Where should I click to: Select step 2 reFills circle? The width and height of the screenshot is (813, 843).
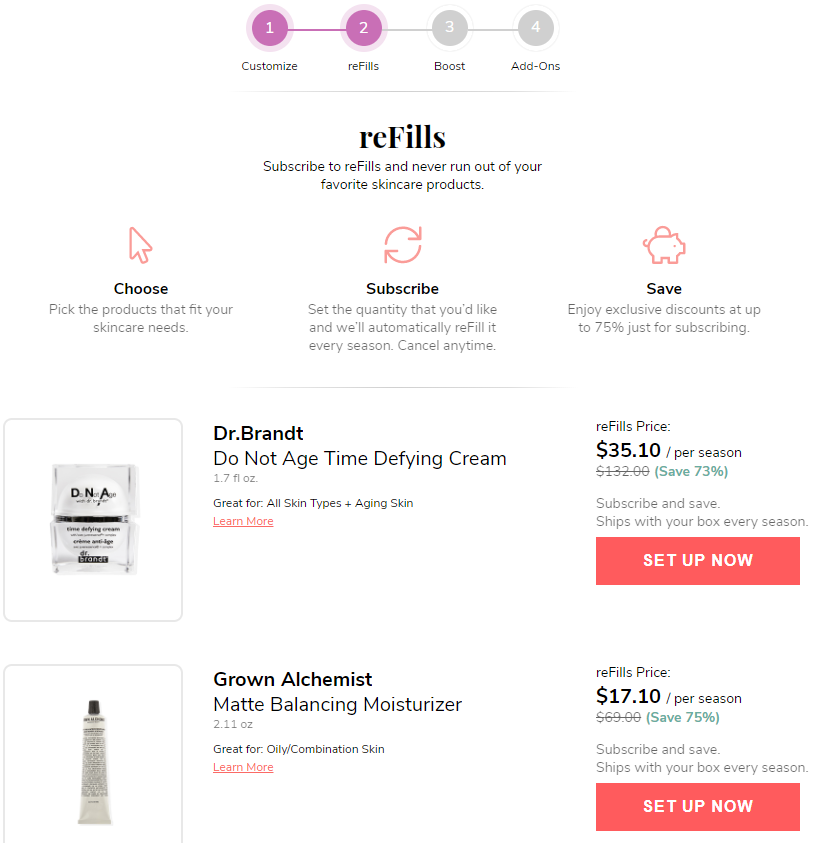pos(363,28)
